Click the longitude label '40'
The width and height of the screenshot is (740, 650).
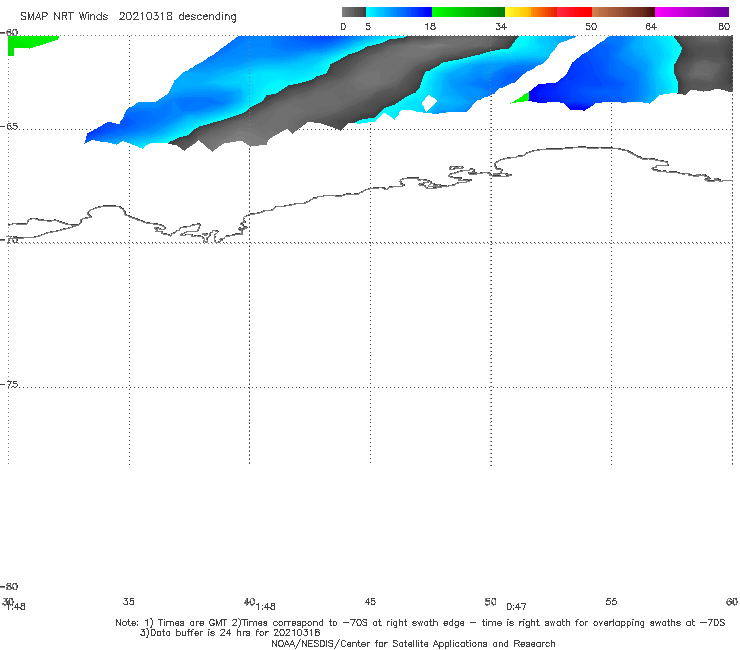pyautogui.click(x=249, y=602)
